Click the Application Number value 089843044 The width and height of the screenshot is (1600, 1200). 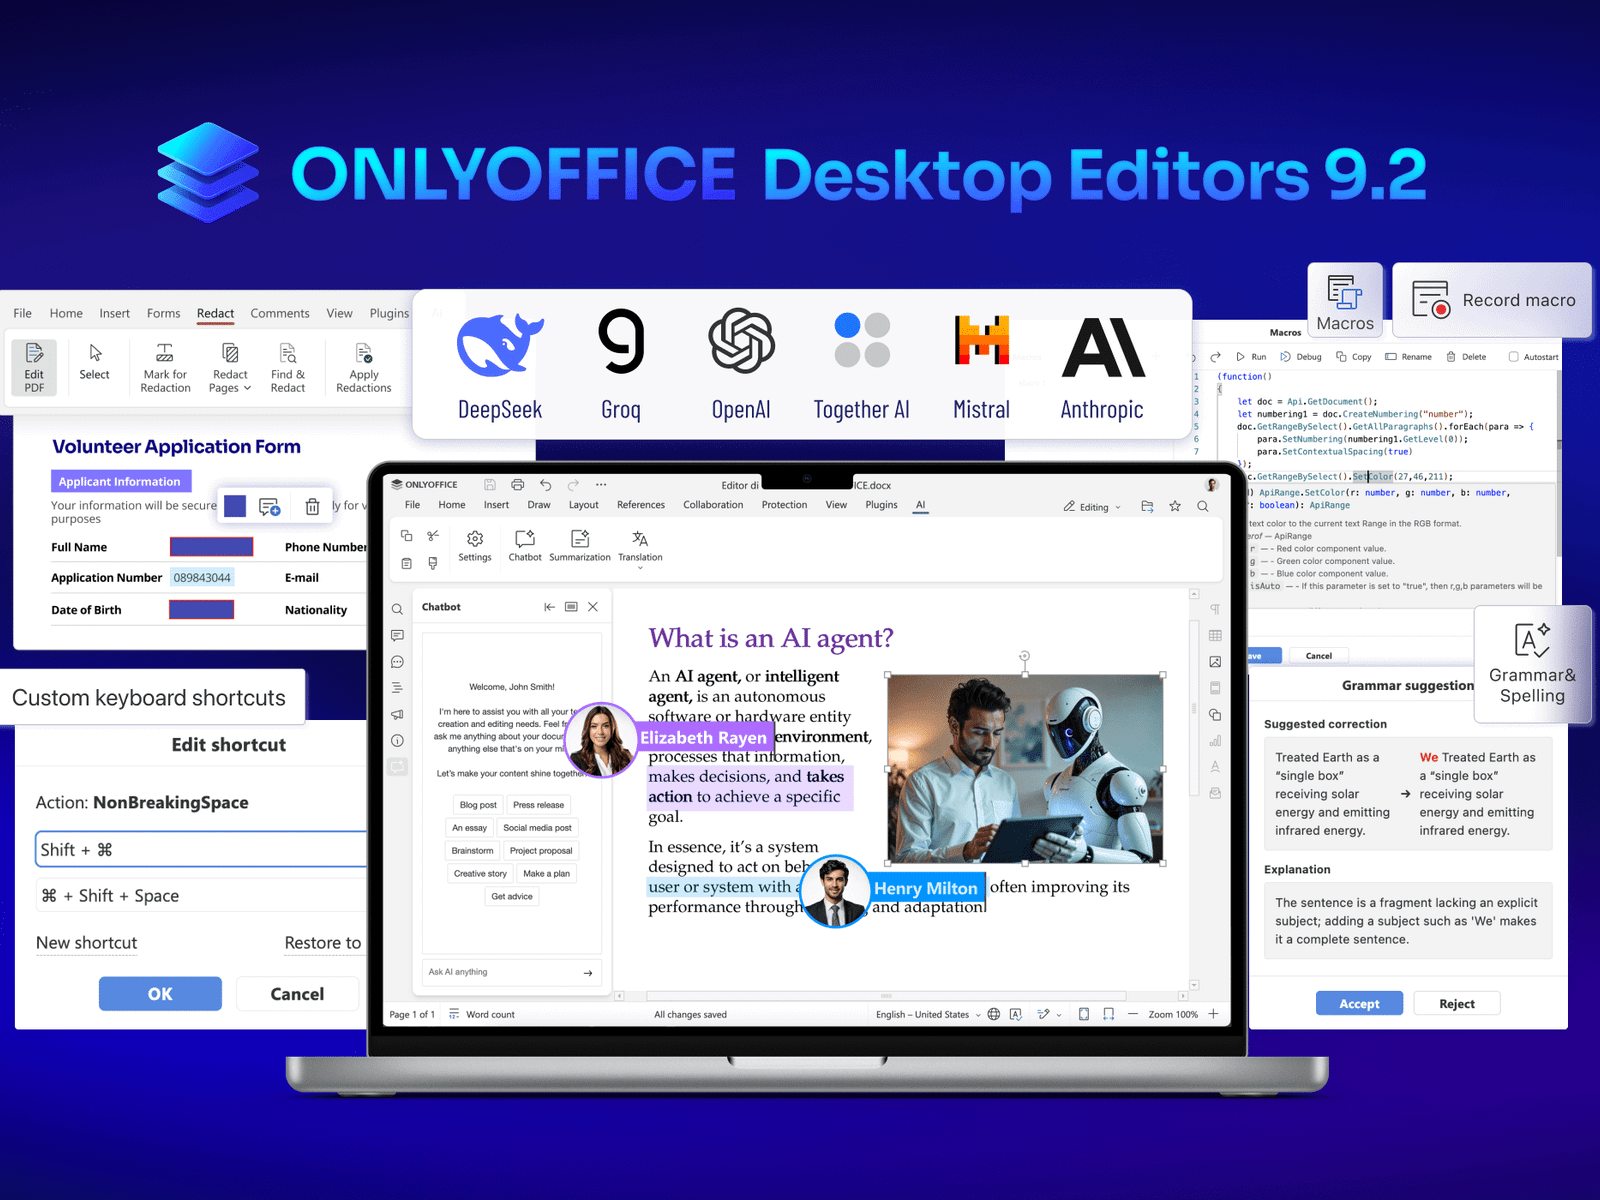coord(202,578)
